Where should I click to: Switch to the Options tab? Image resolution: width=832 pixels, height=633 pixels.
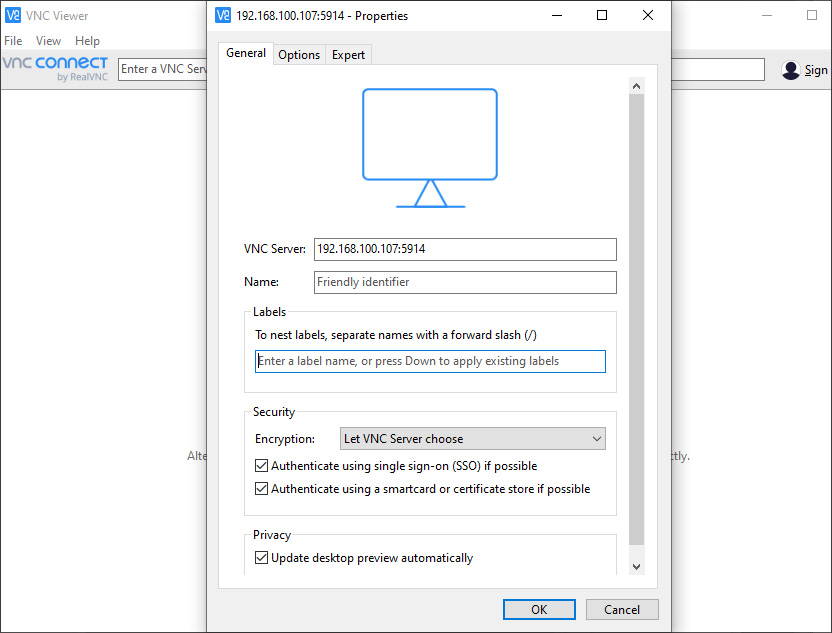(299, 55)
